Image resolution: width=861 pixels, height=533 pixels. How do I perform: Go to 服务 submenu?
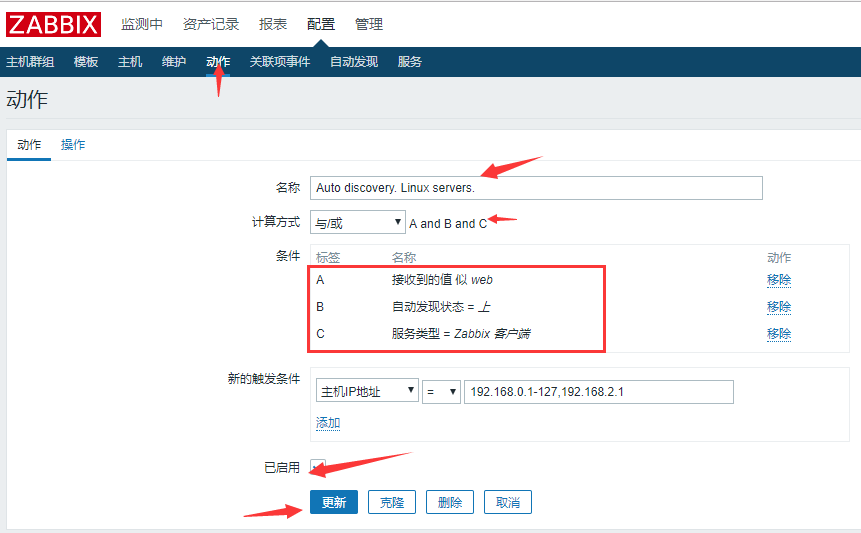410,62
